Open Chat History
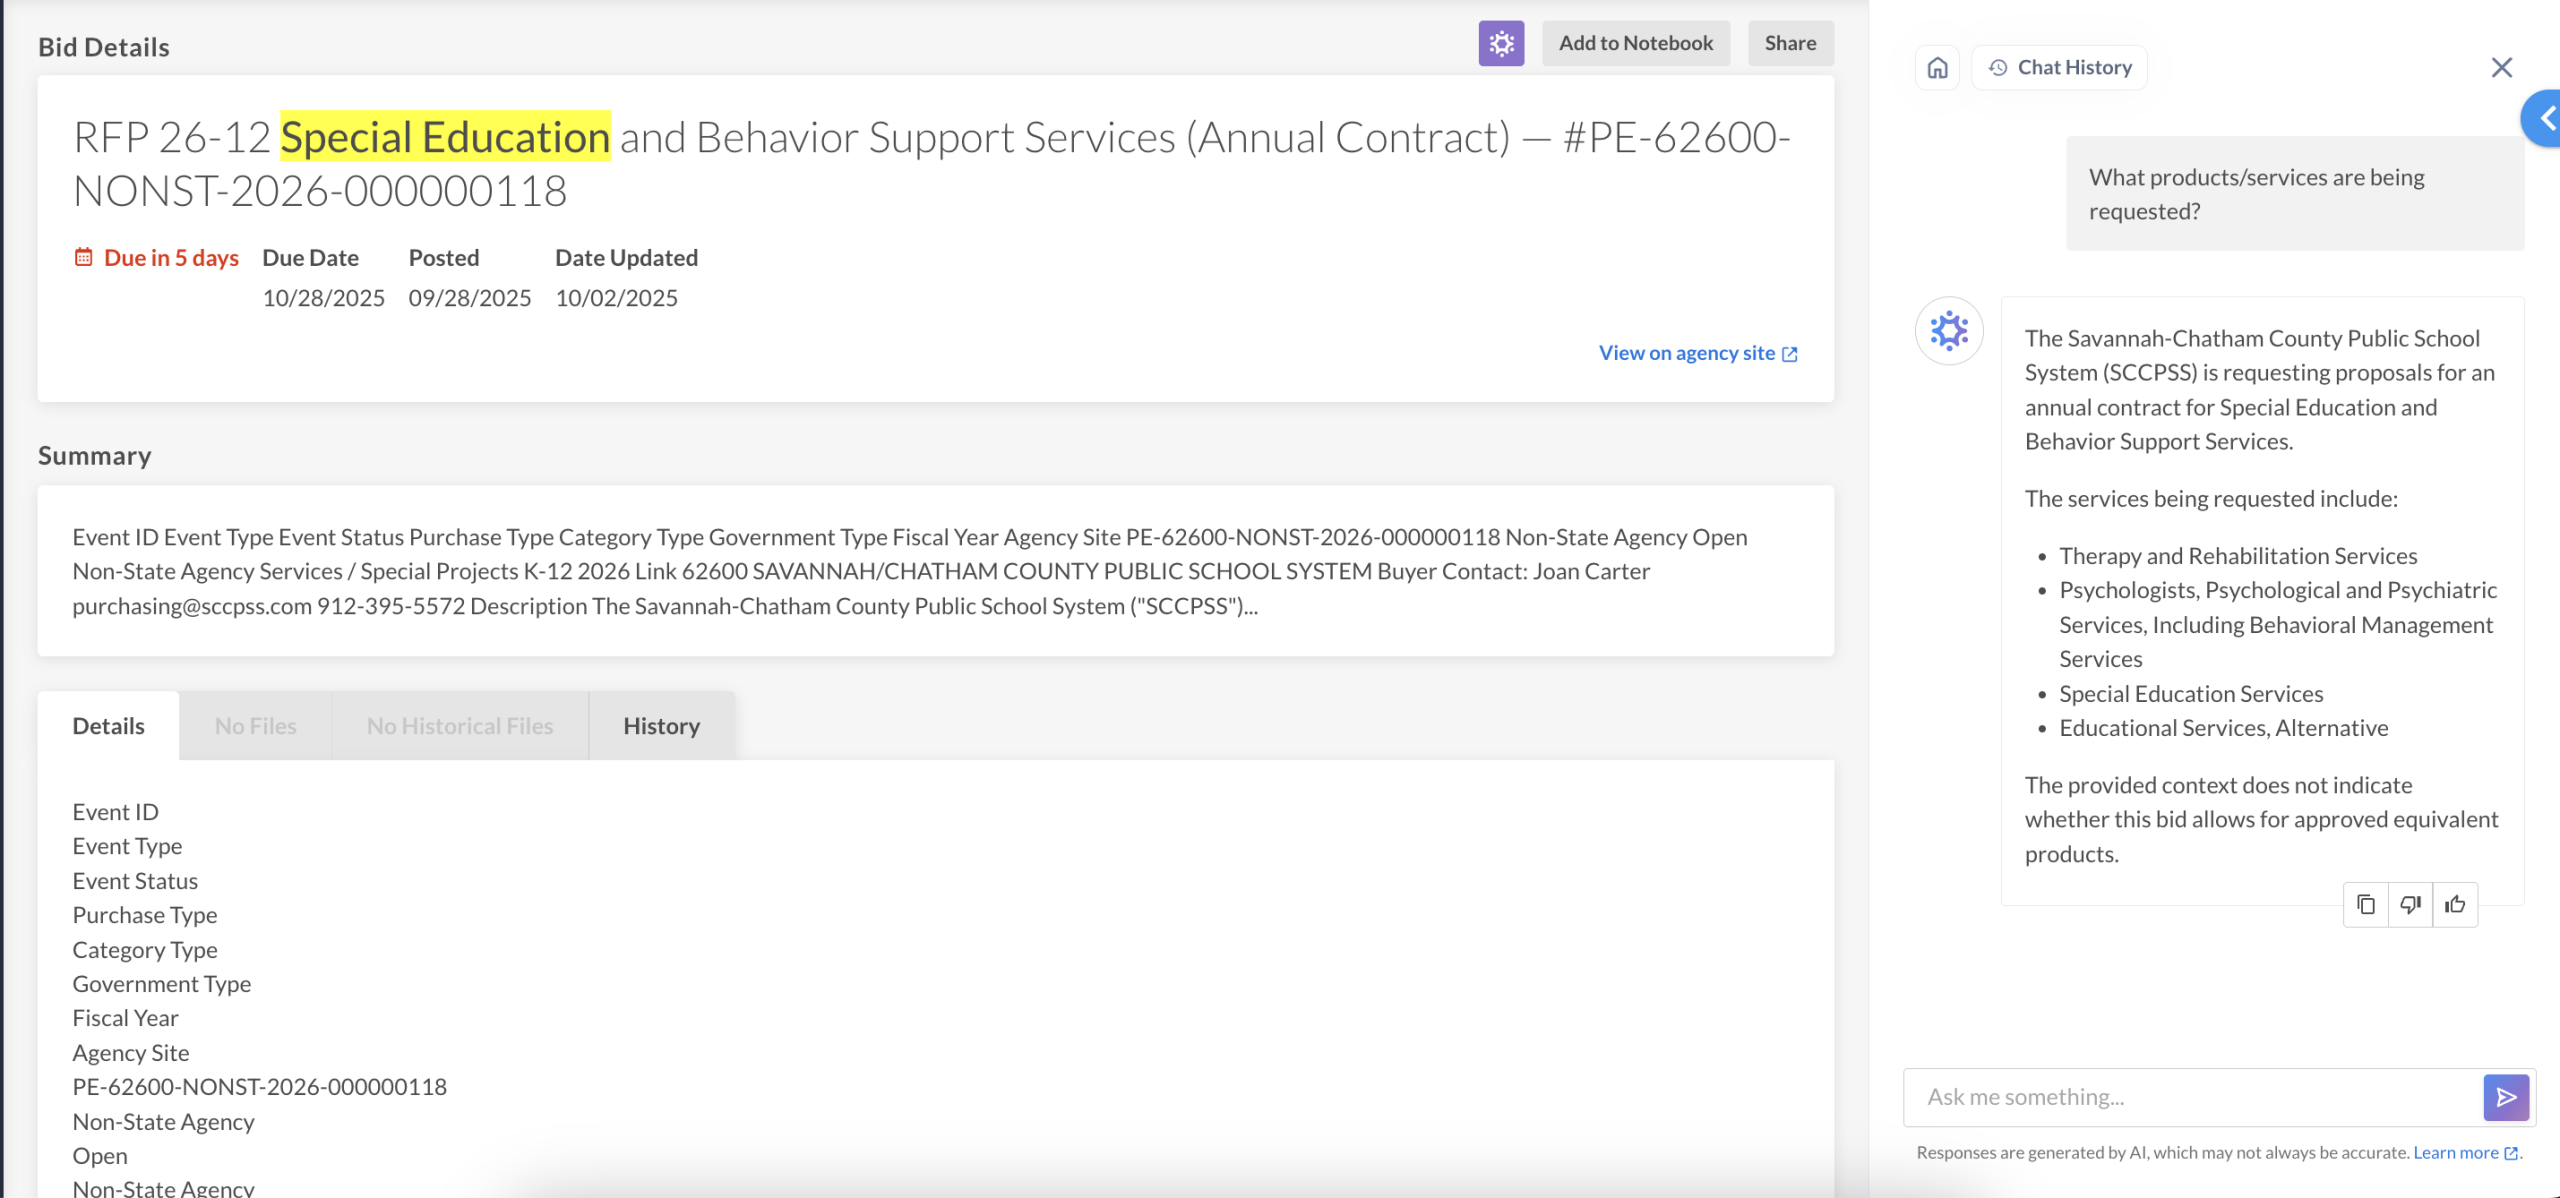This screenshot has height=1198, width=2560. point(2060,67)
